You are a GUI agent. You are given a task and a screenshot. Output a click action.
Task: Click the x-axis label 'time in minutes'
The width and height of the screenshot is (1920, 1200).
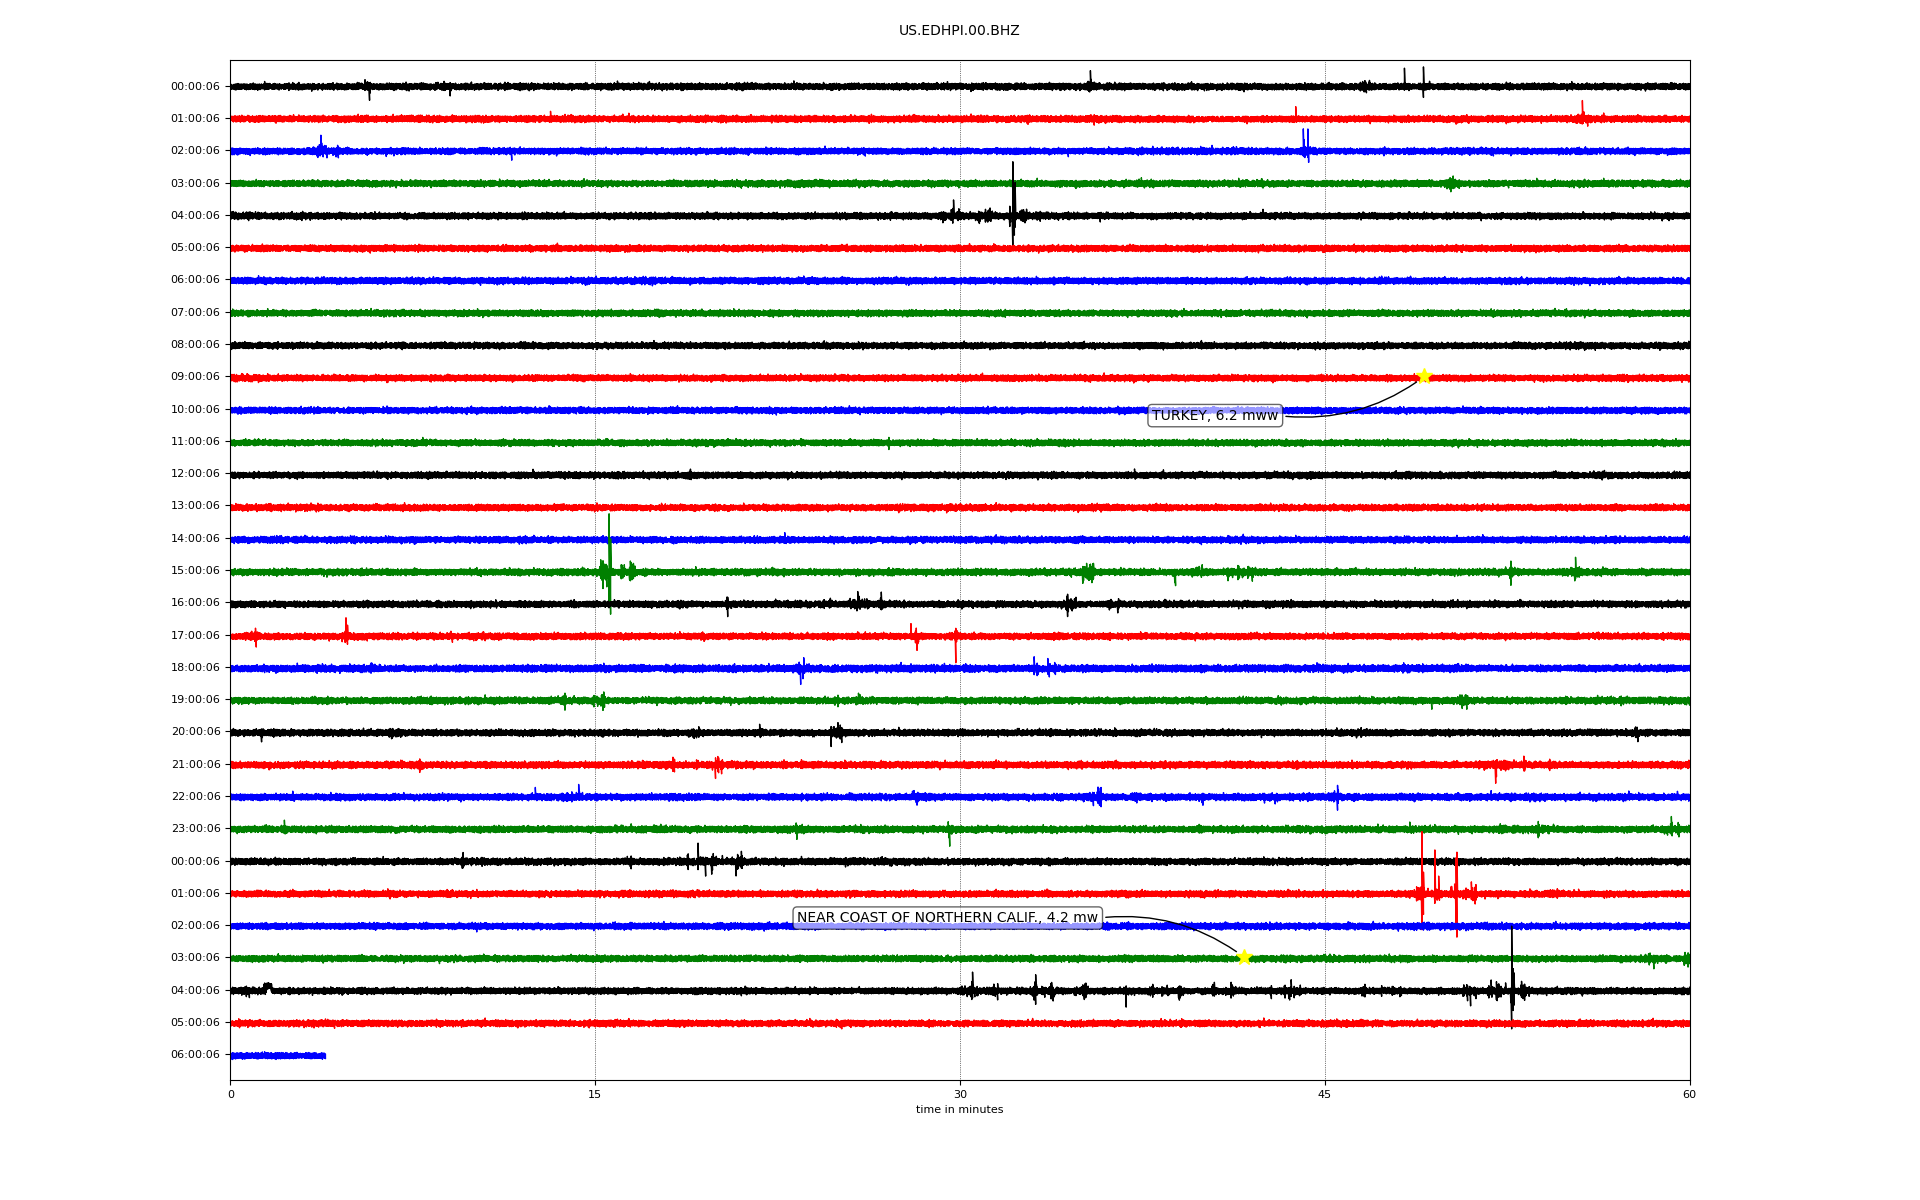pos(959,1109)
